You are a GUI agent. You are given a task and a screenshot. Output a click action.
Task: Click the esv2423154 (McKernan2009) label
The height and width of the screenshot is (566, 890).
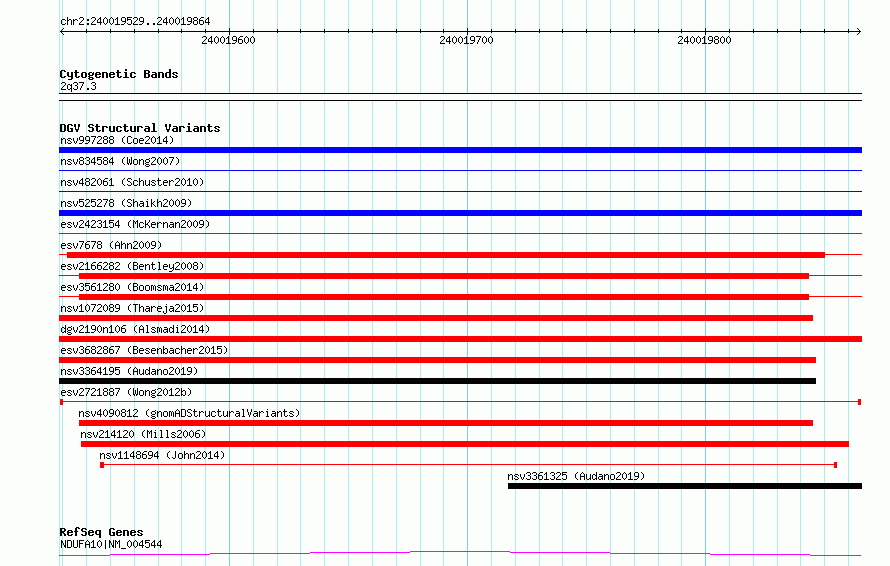point(135,224)
